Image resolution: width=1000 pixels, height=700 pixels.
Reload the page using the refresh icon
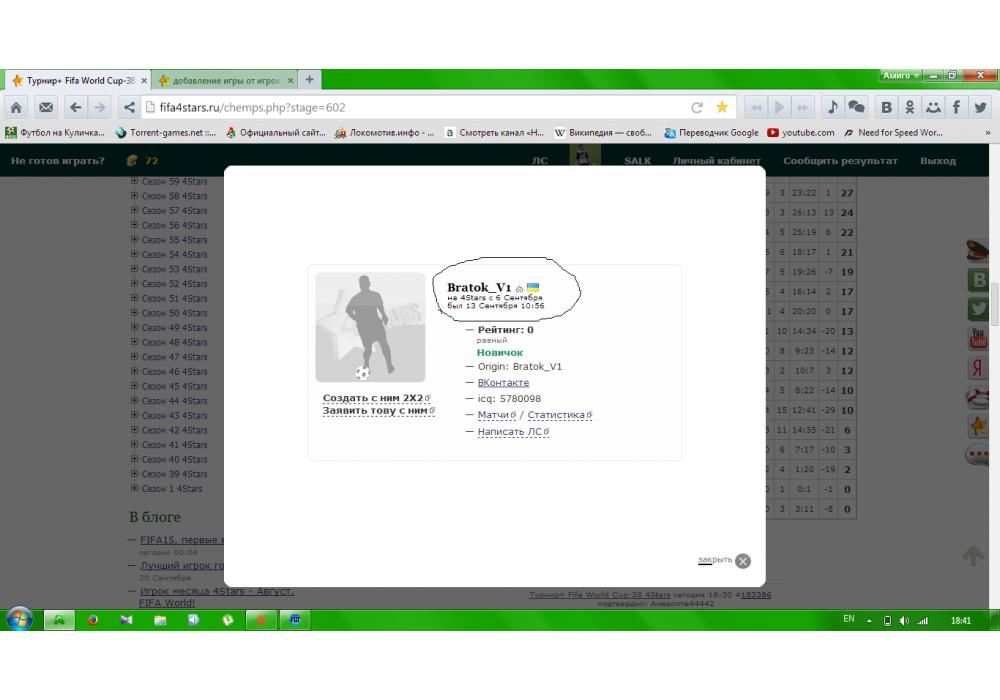697,107
